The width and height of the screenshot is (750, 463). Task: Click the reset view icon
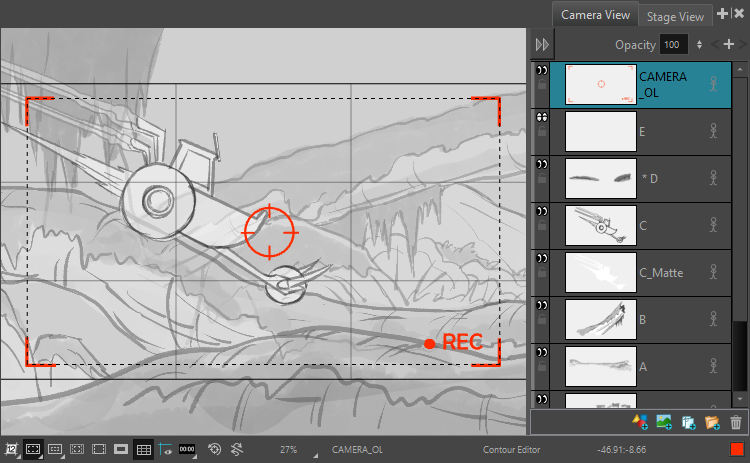[x=214, y=450]
